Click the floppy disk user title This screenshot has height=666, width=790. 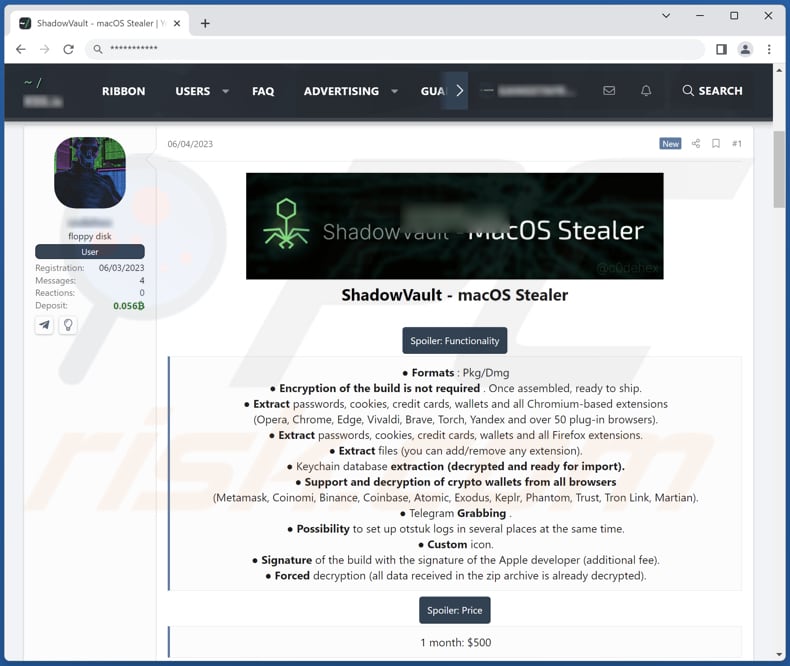click(90, 236)
